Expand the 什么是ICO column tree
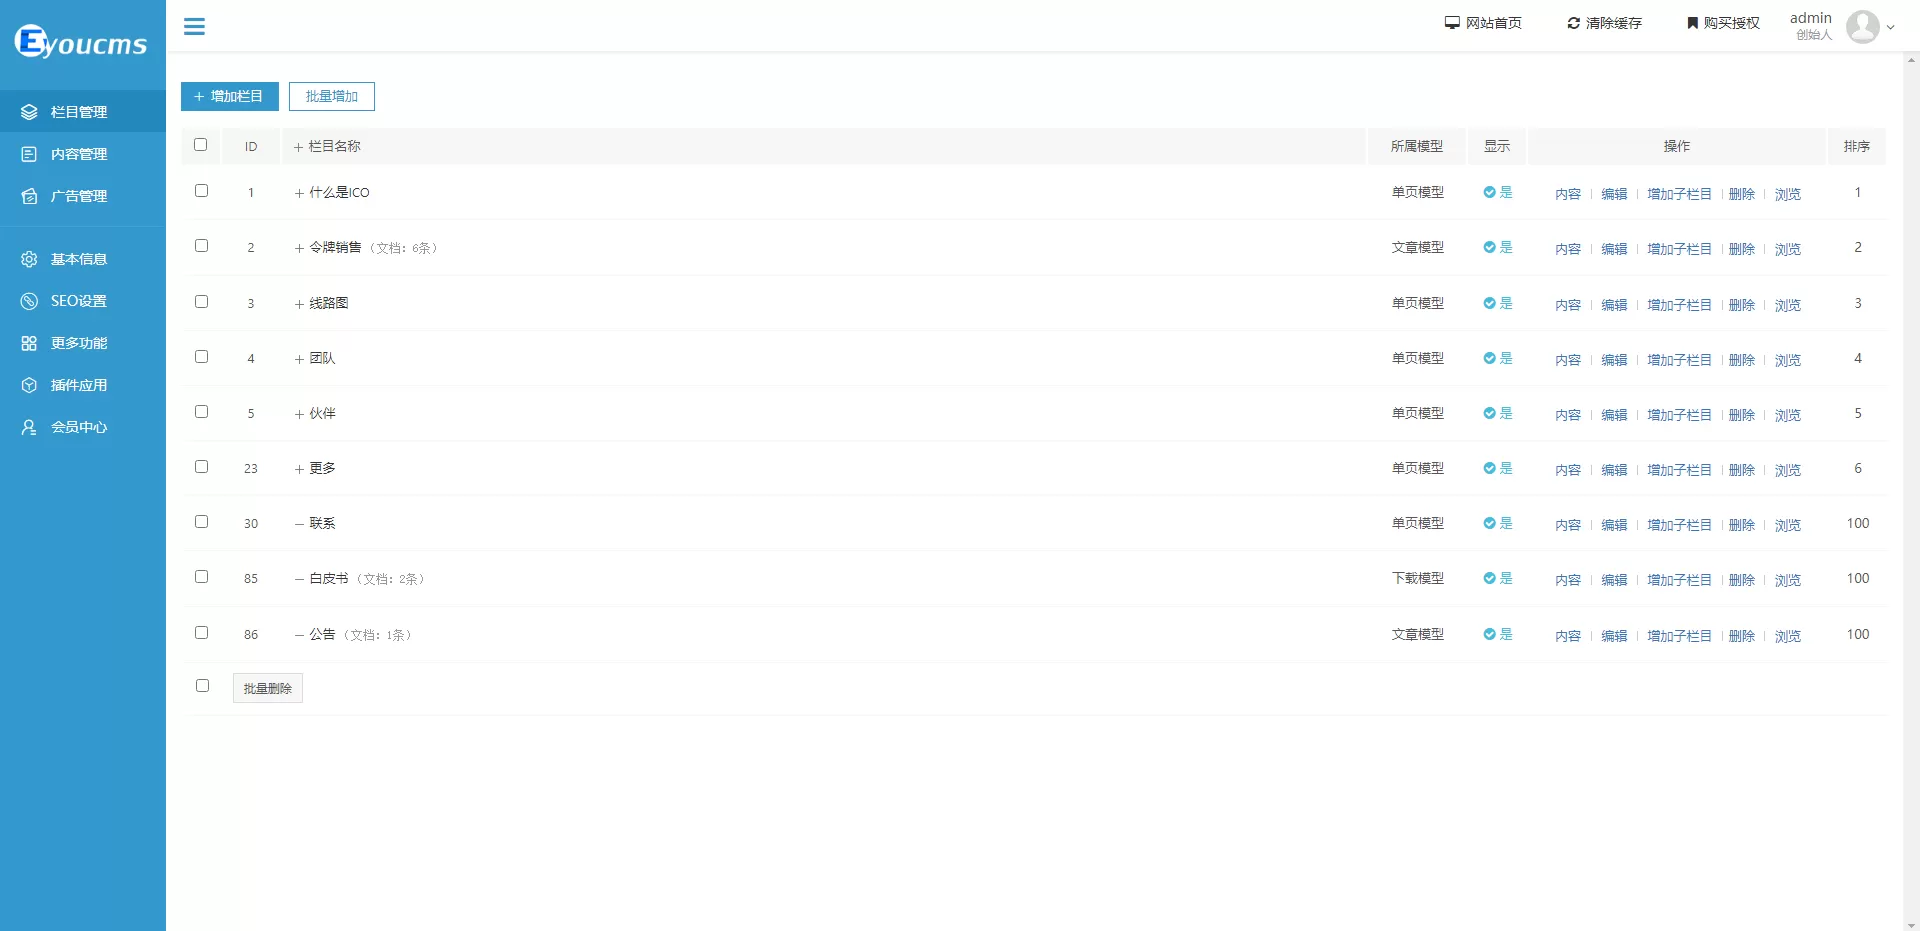The width and height of the screenshot is (1920, 931). [x=299, y=193]
